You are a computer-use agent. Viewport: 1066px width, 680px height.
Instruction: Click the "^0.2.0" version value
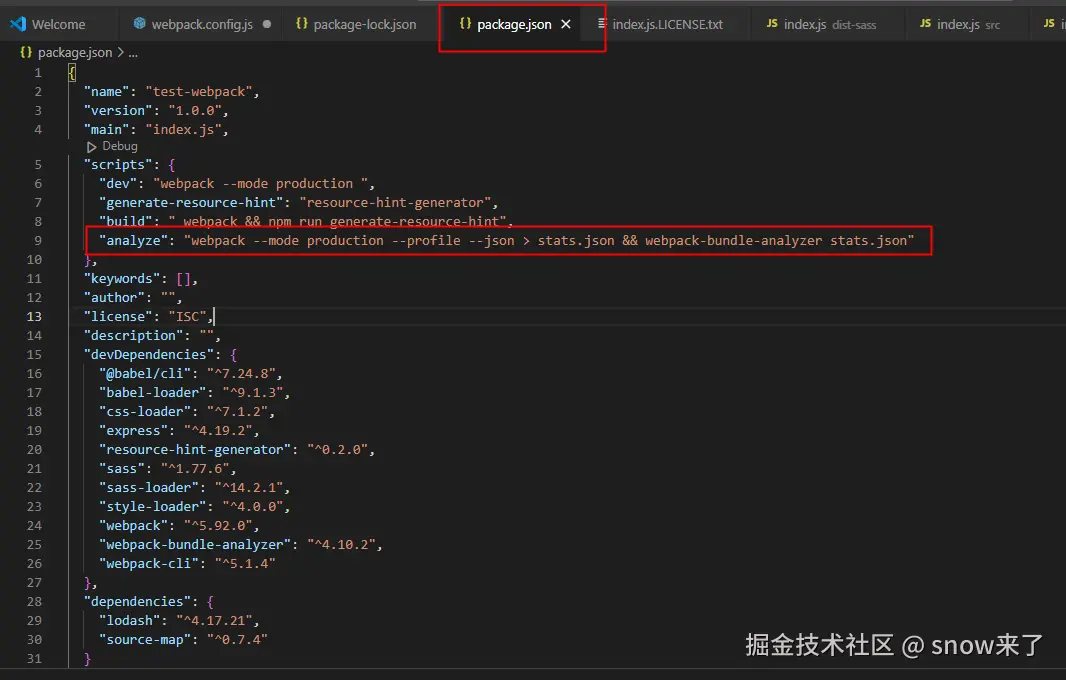point(337,450)
